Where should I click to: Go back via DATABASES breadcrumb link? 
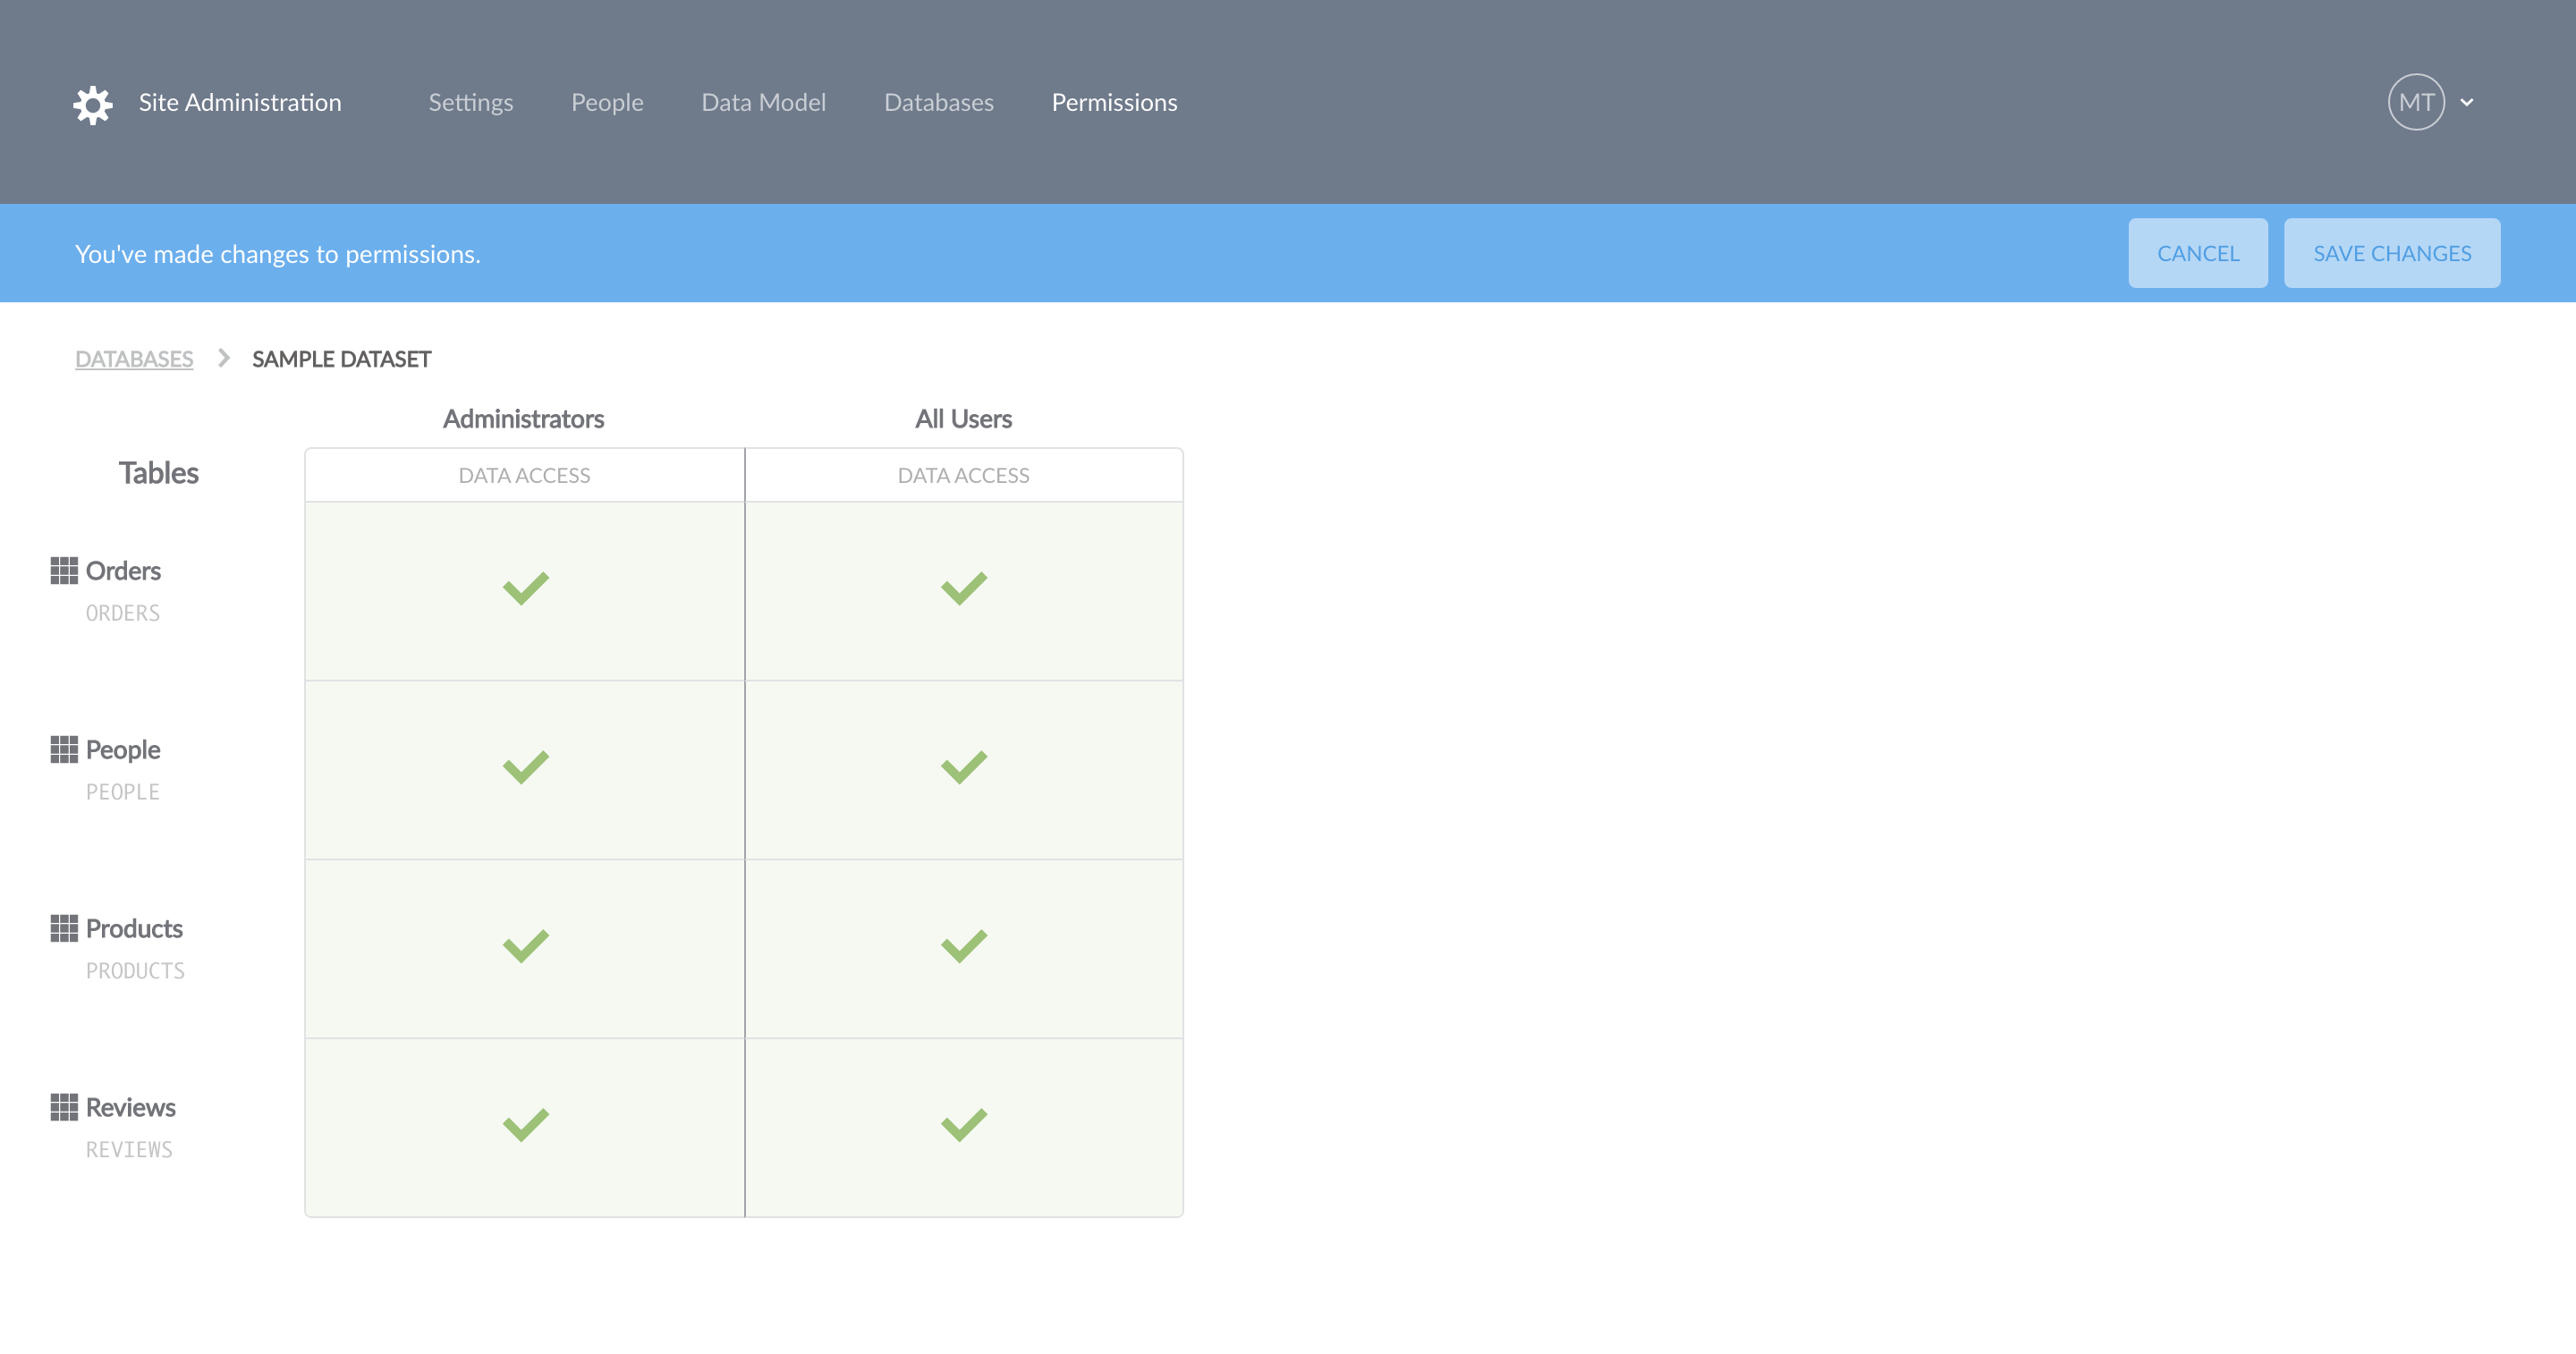pyautogui.click(x=134, y=359)
